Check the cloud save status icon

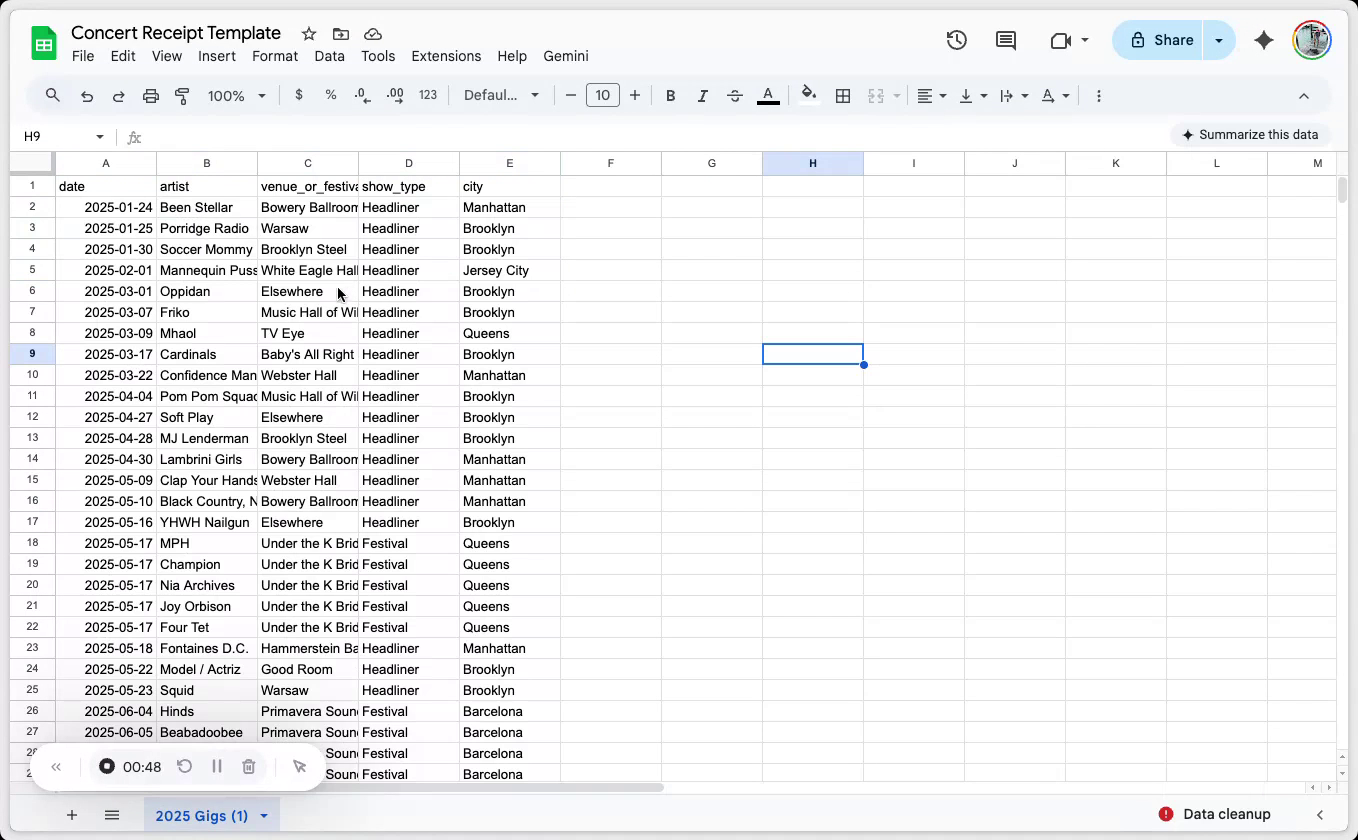click(373, 34)
